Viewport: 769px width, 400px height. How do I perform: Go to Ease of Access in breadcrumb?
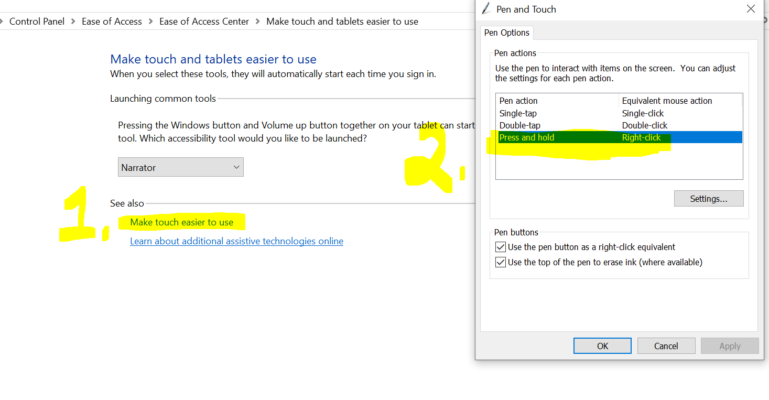point(111,22)
